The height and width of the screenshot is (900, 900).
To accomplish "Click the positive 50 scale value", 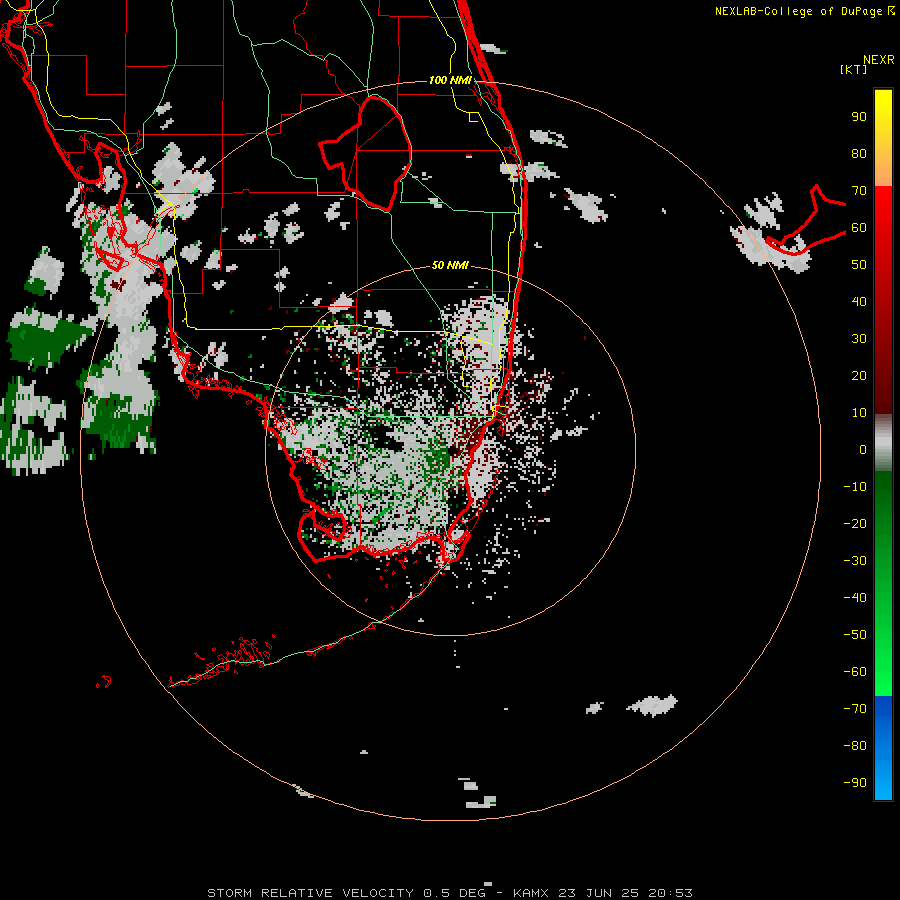I will click(x=859, y=265).
